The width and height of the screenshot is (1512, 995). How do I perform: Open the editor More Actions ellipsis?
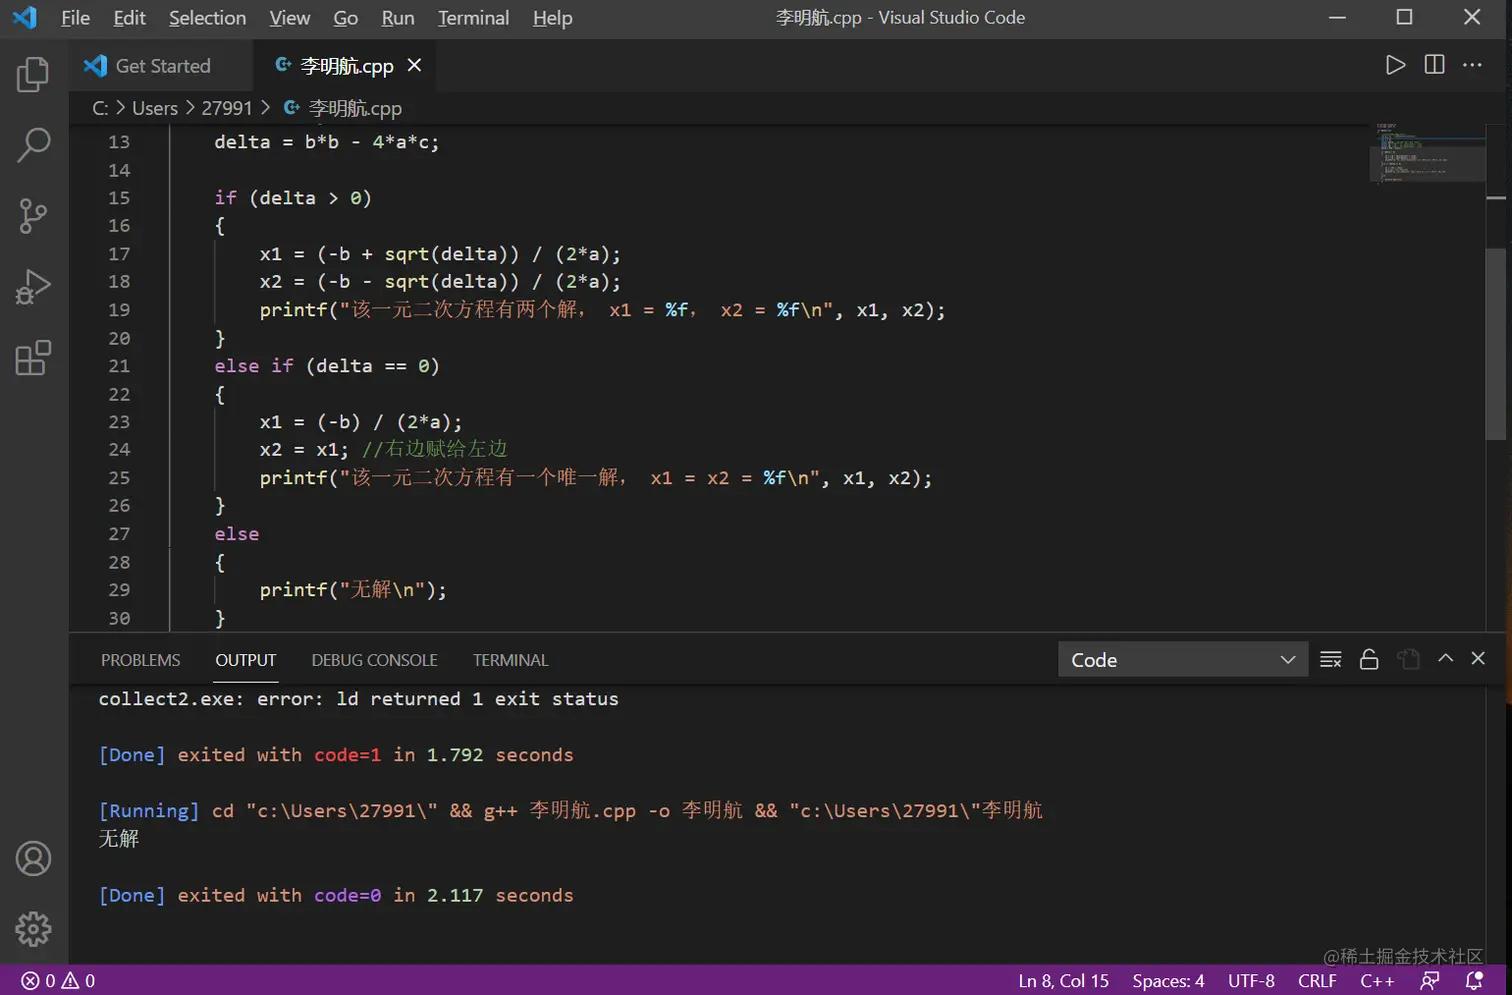[x=1472, y=65]
